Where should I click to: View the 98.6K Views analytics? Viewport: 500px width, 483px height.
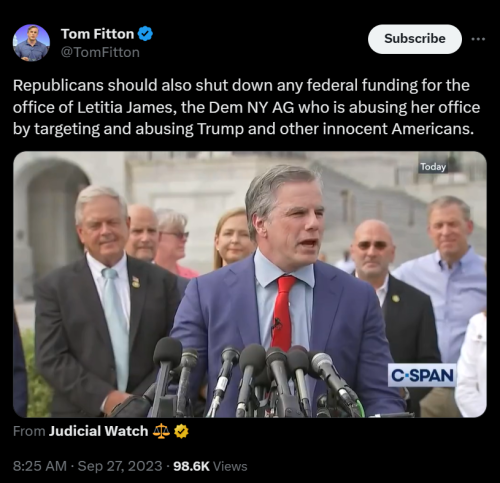210,466
